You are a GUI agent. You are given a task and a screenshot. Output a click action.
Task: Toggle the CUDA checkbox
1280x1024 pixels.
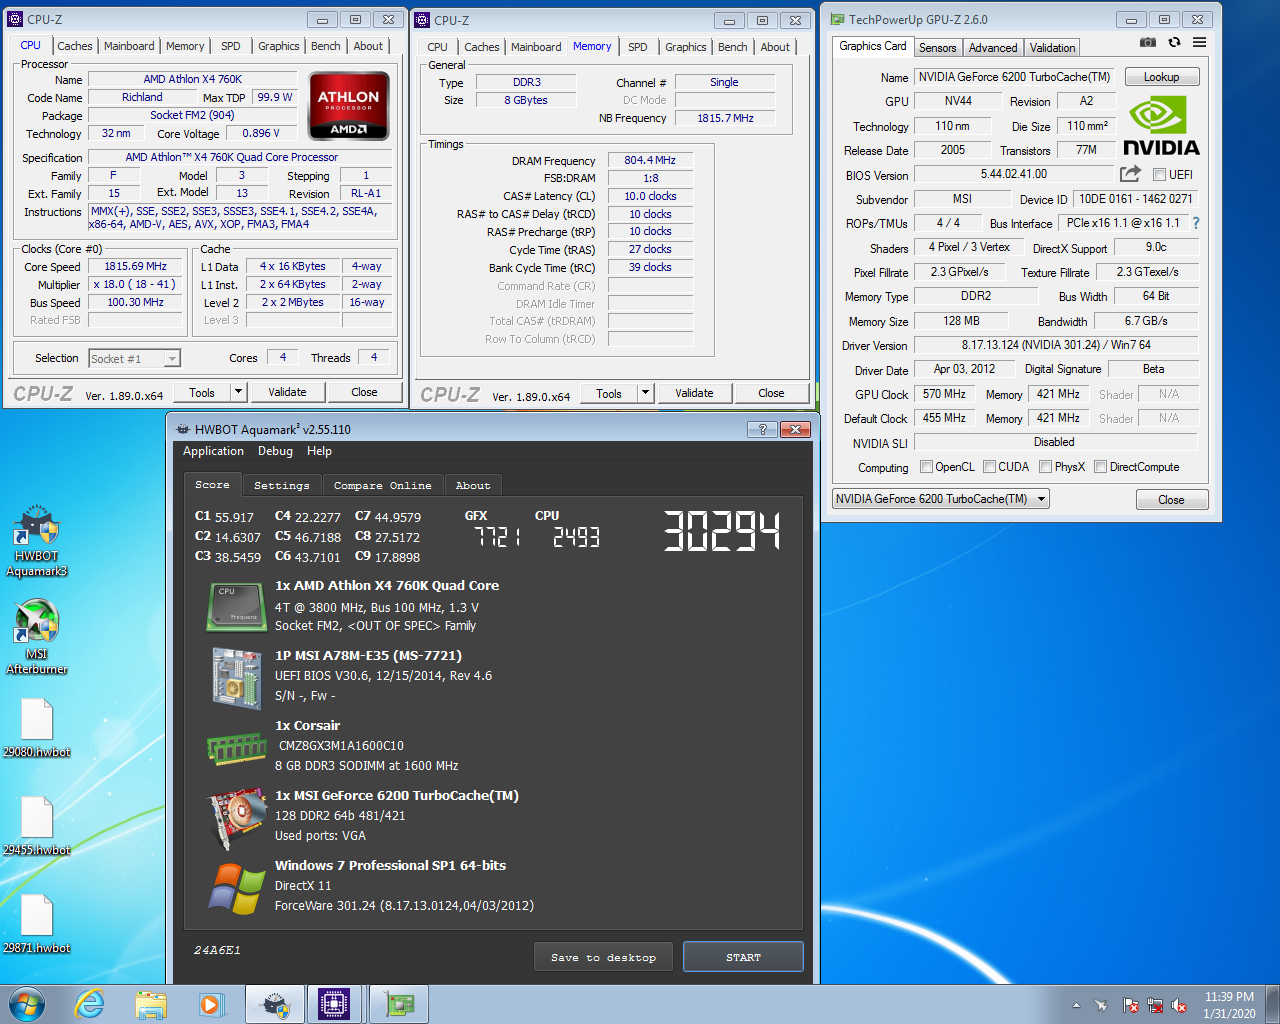coord(989,466)
